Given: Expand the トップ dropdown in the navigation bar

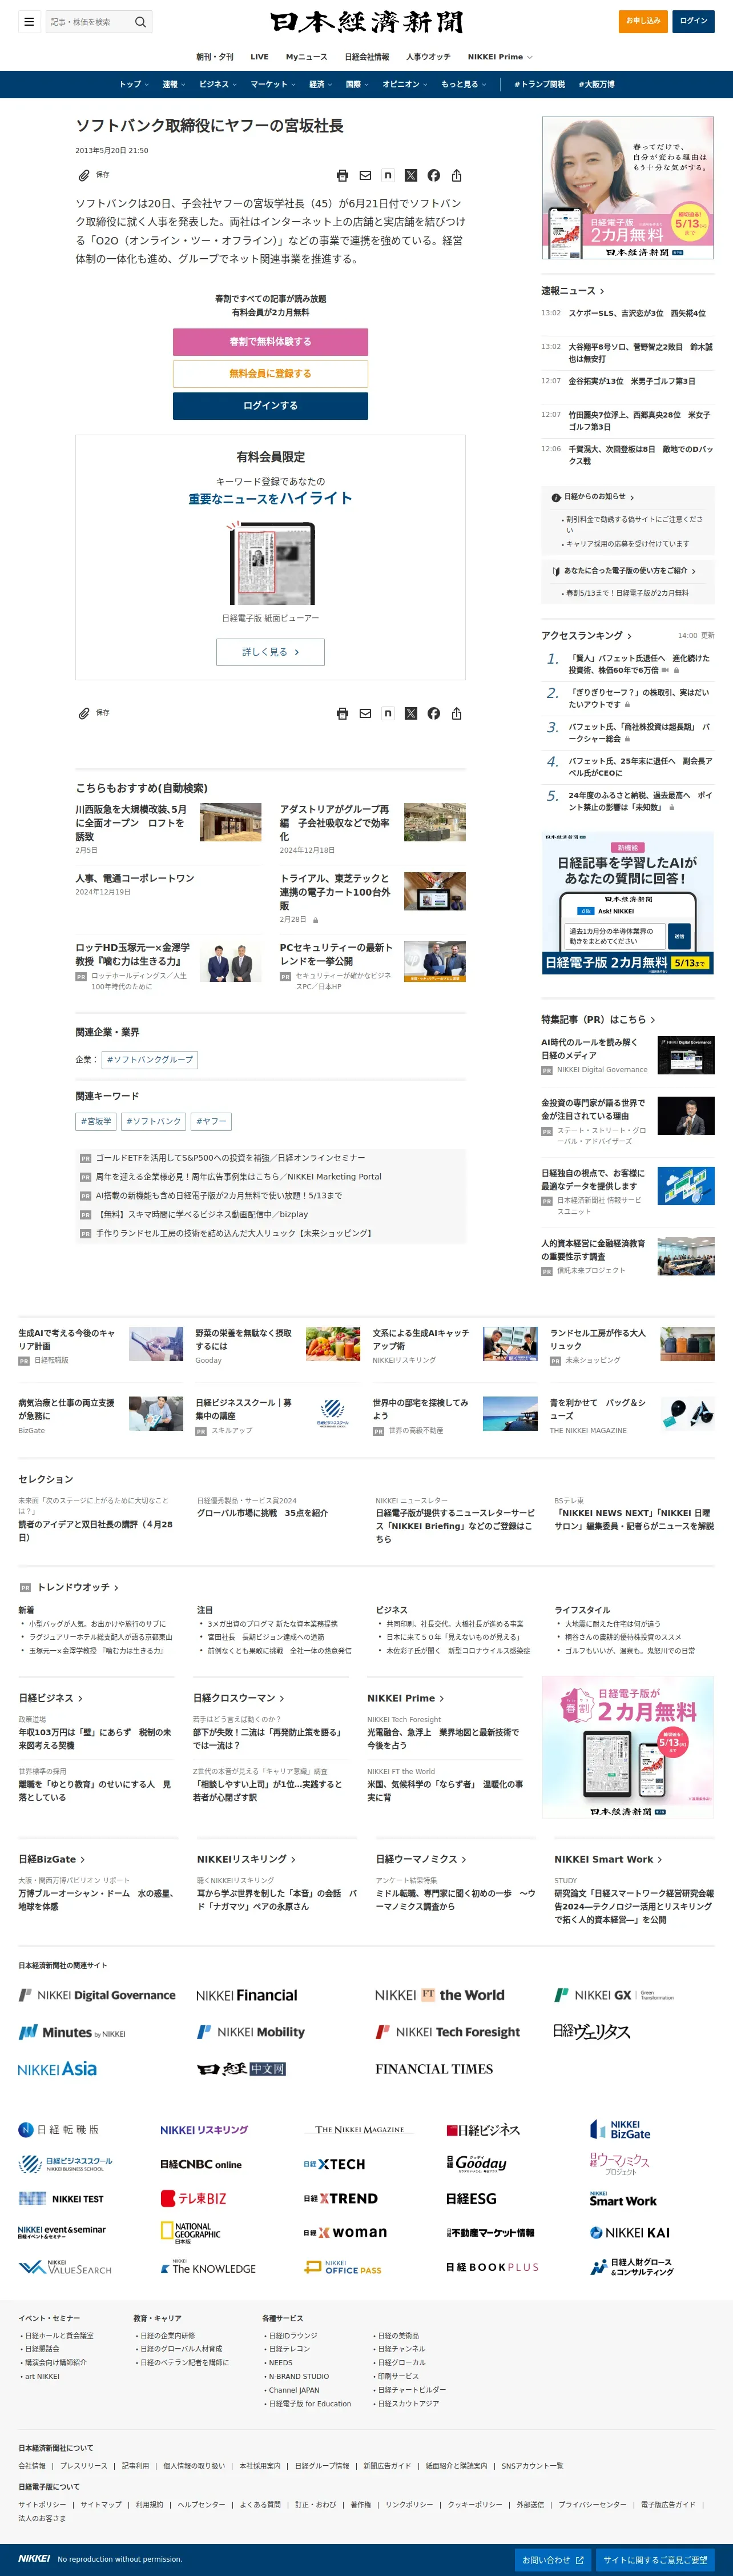Looking at the screenshot, I should 134,84.
